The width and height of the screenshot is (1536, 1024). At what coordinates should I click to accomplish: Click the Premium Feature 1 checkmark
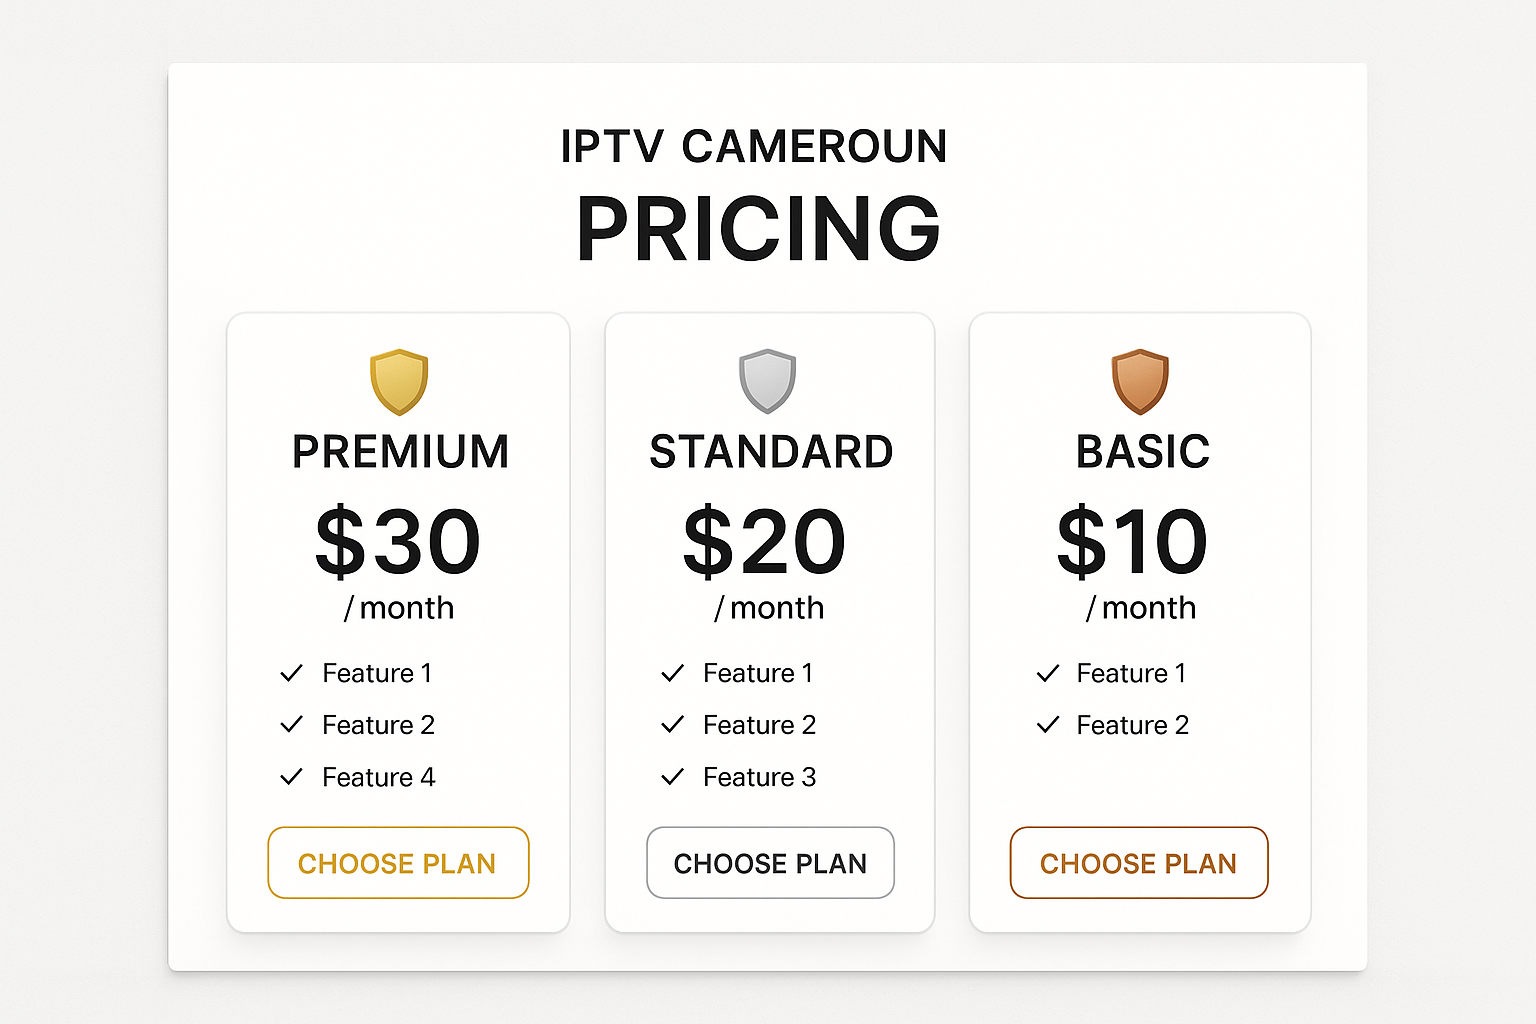291,673
